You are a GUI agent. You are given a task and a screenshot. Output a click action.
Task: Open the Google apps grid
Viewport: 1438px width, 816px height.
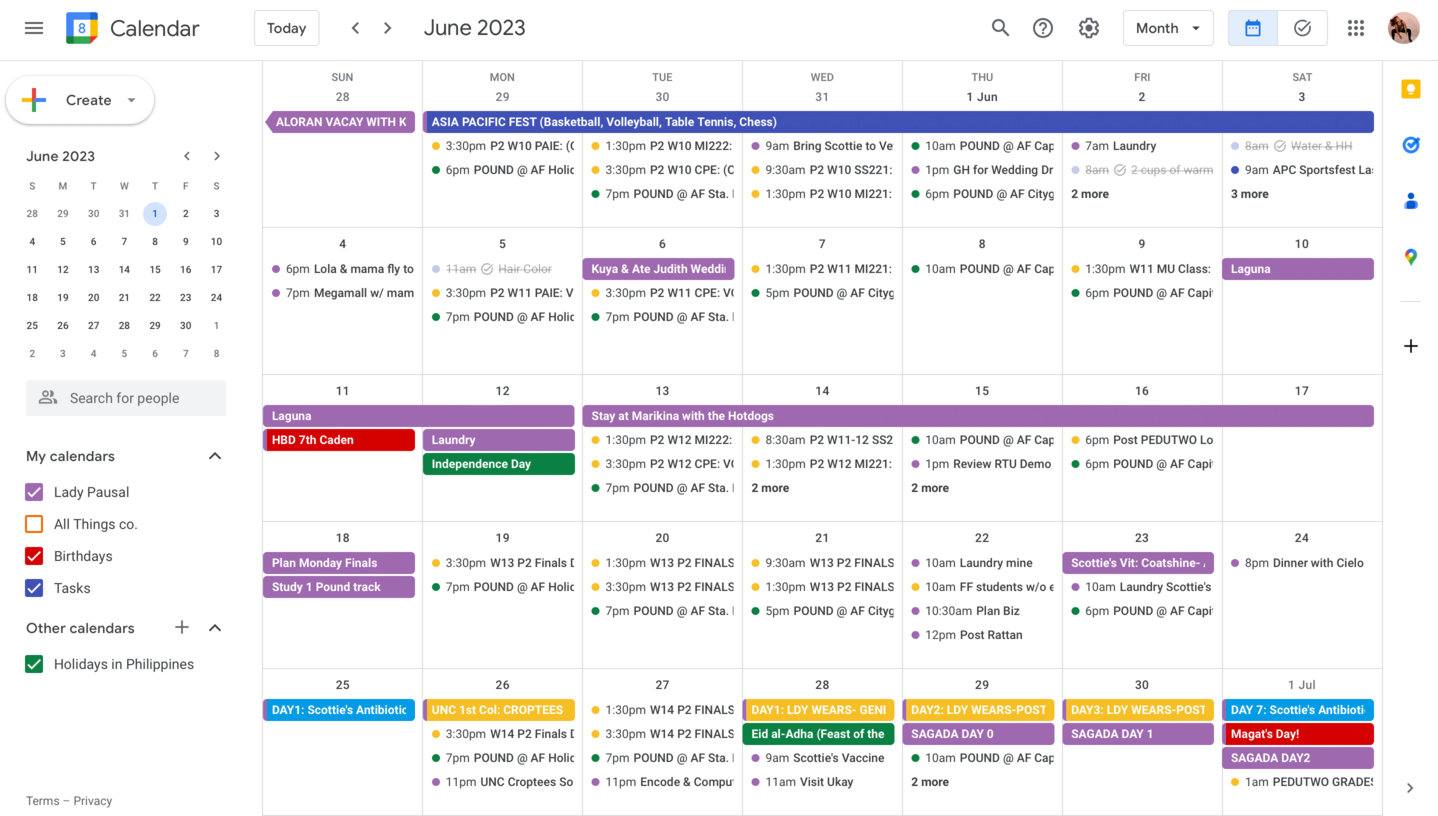[x=1356, y=28]
